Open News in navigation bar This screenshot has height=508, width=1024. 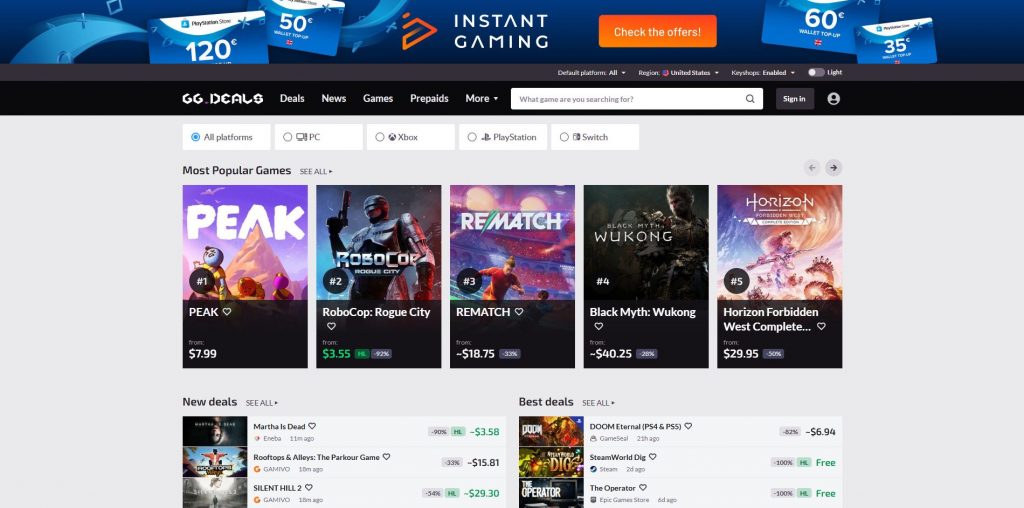[x=334, y=99]
